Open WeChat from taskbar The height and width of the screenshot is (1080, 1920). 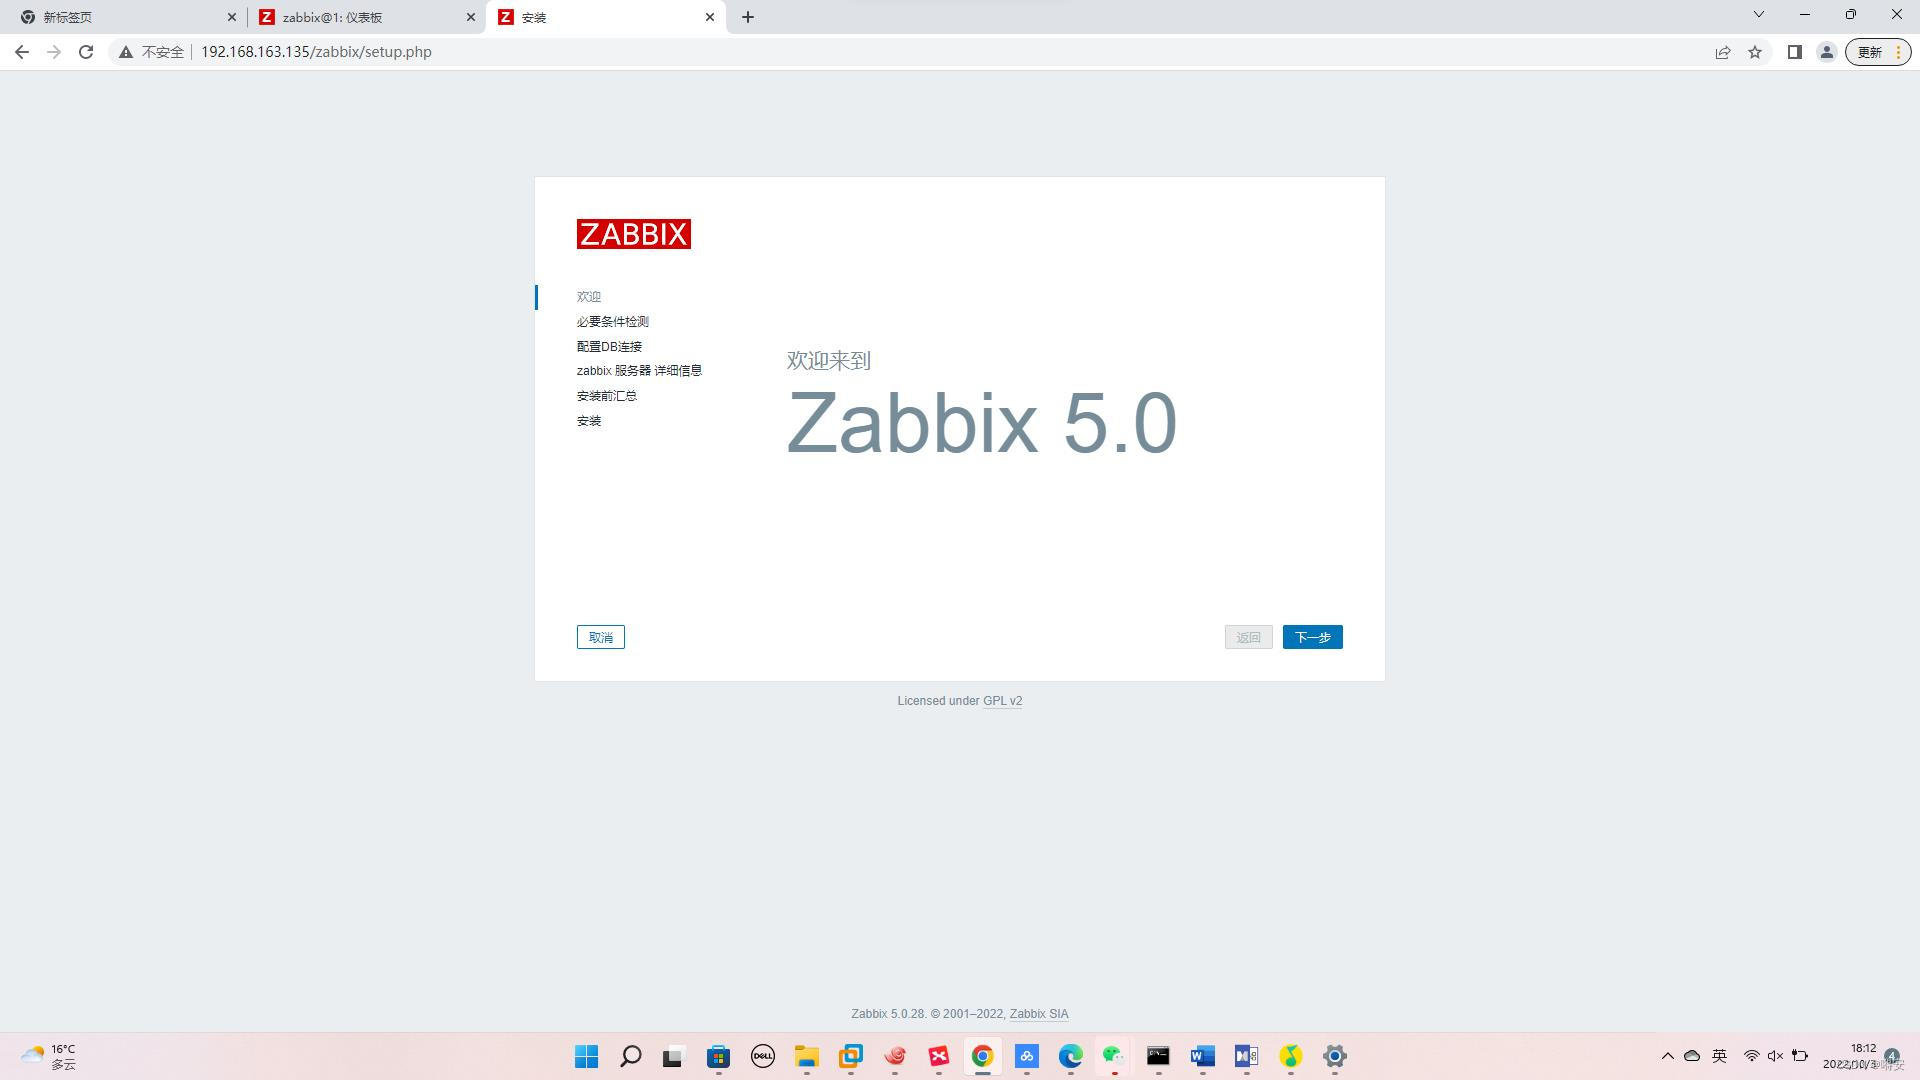[1114, 1056]
